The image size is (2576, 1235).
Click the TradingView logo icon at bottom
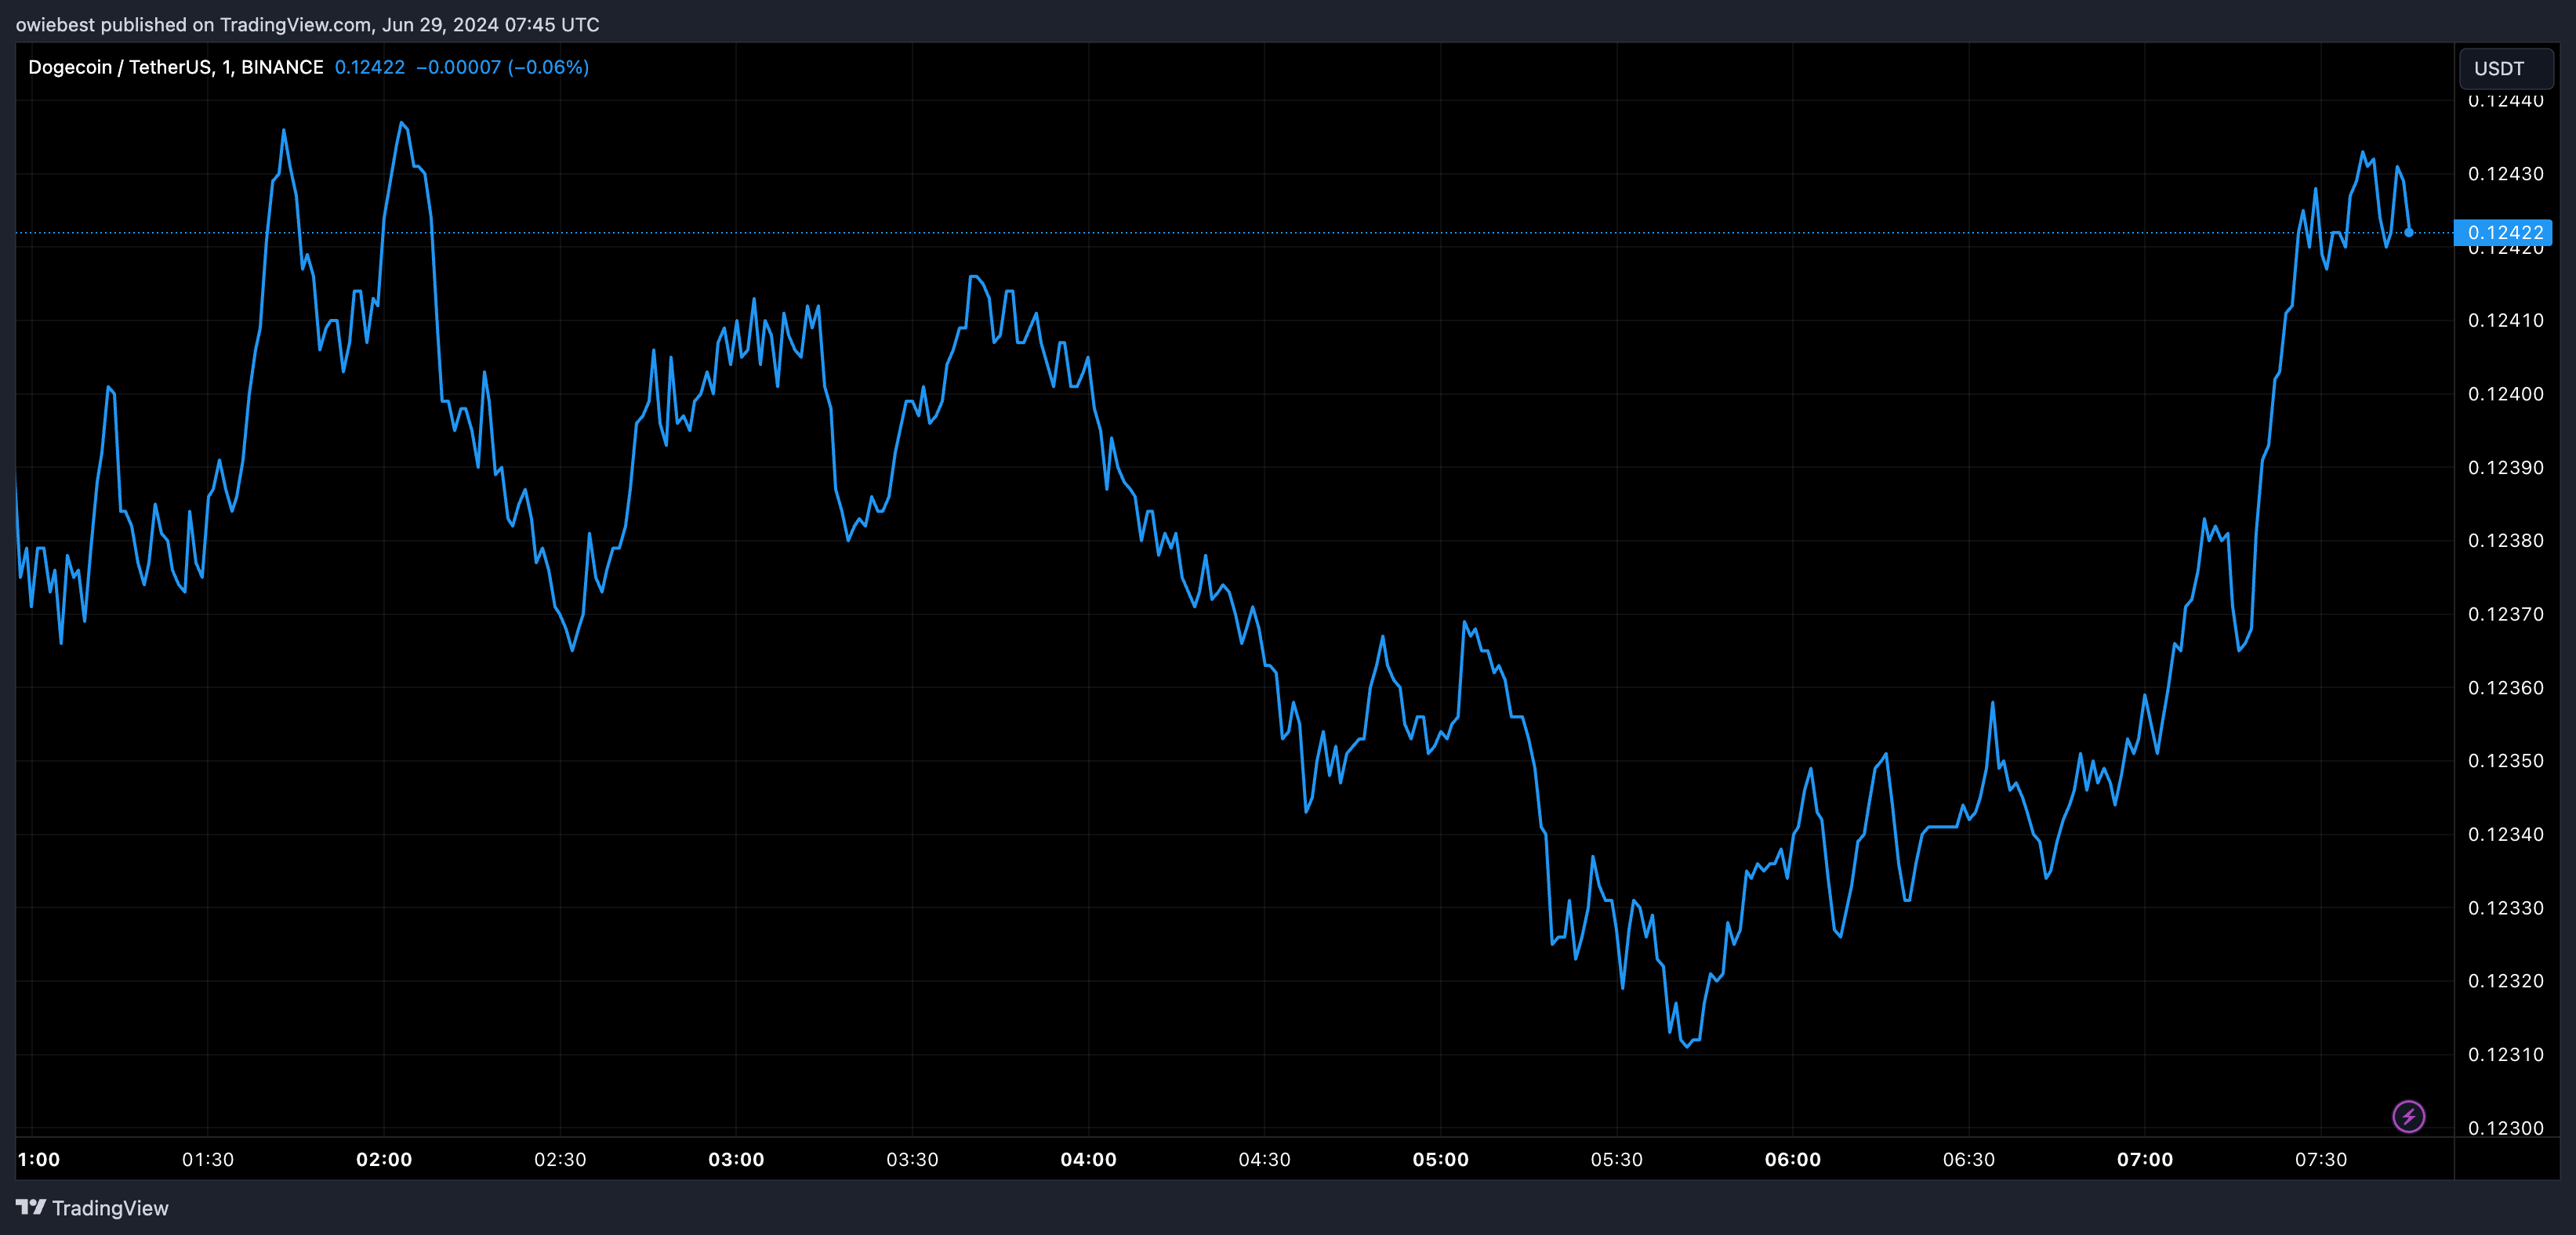point(31,1207)
